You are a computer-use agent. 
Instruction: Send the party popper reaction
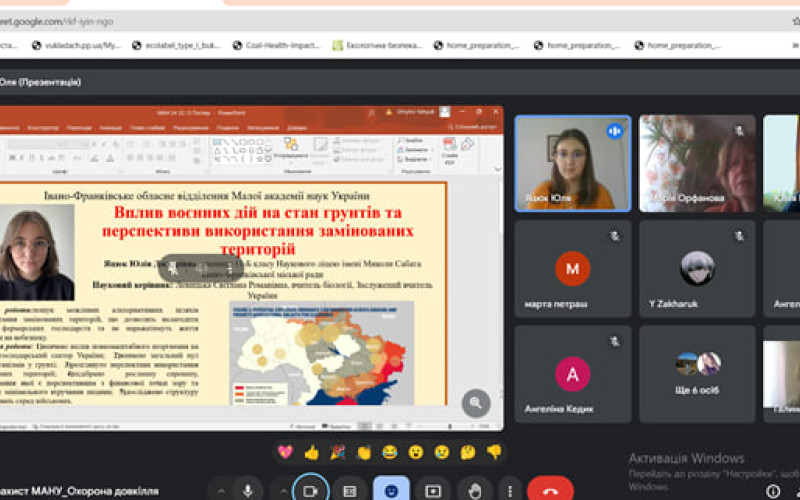pos(337,452)
